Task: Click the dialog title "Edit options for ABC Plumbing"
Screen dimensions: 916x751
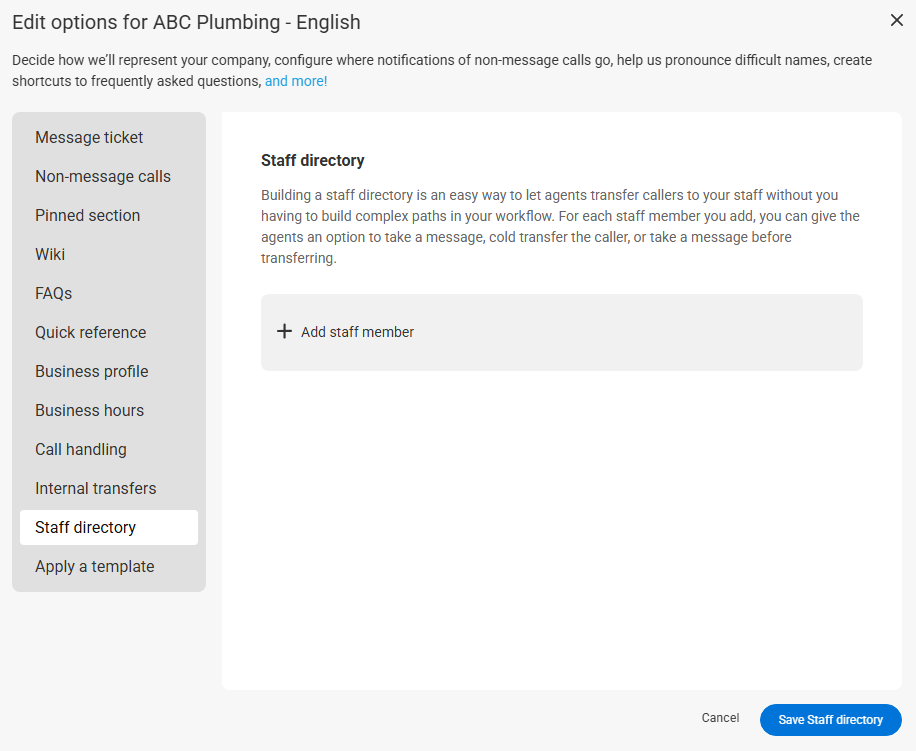Action: [x=186, y=22]
